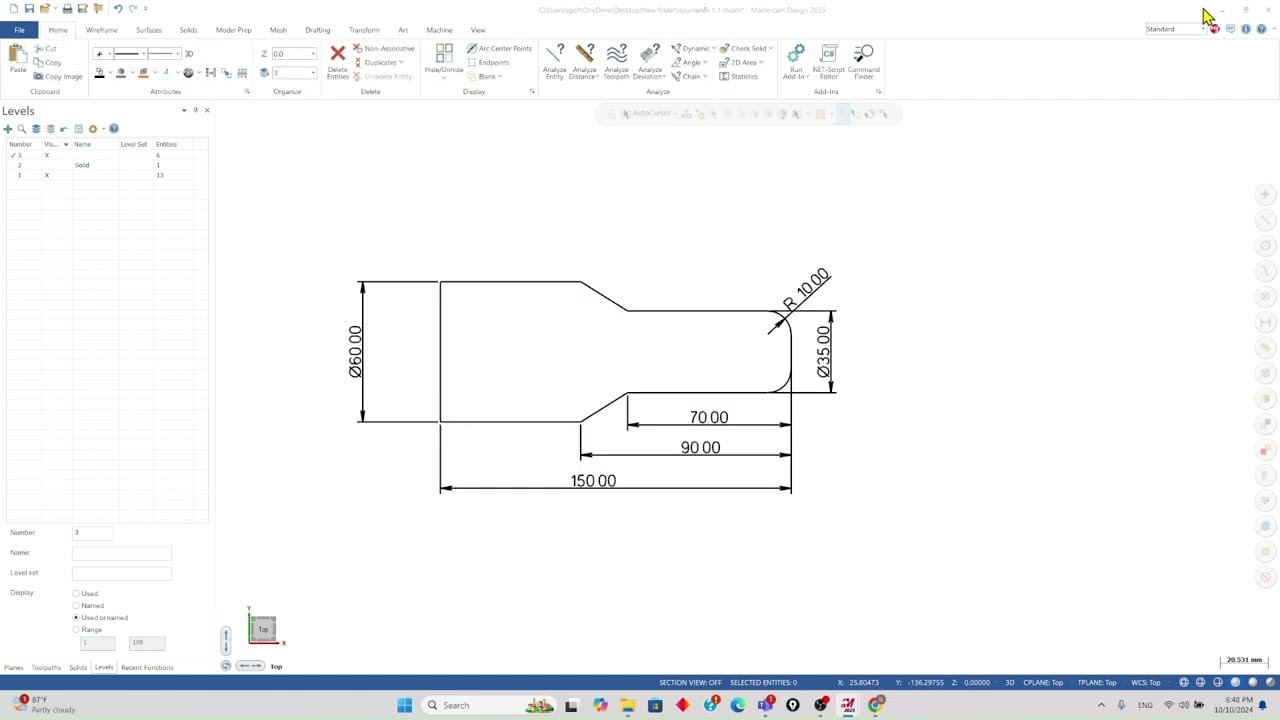Open Levels display options gear
Viewport: 1280px width, 720px height.
[x=93, y=129]
